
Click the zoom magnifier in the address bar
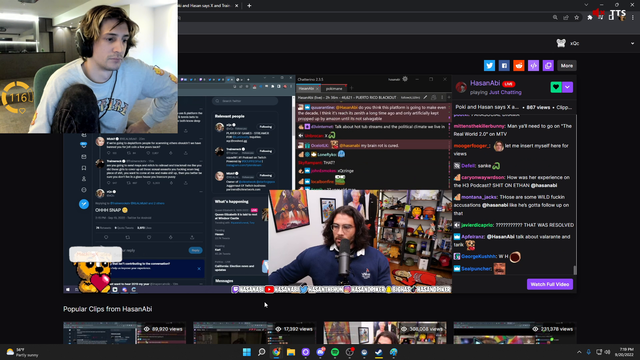(555, 18)
